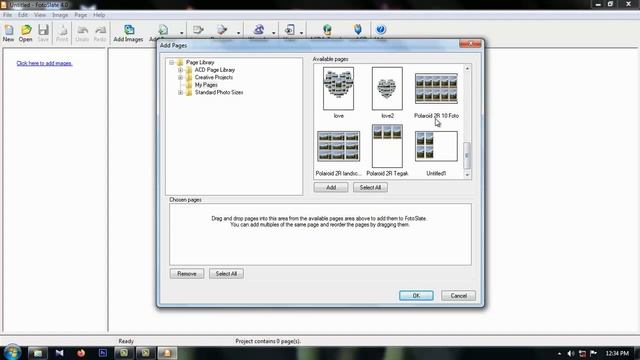
Task: Select the 'love2' page thumbnail
Action: tap(387, 89)
